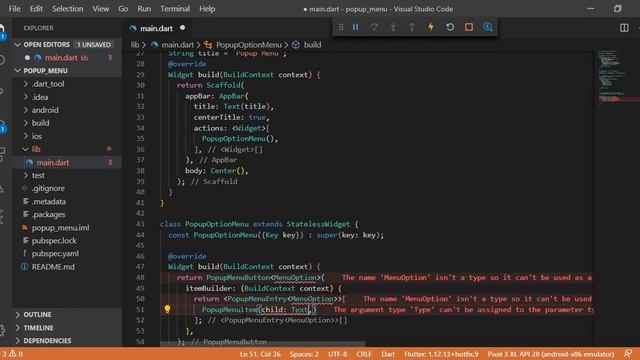Pause the debug session
This screenshot has height=360, width=640.
click(356, 27)
